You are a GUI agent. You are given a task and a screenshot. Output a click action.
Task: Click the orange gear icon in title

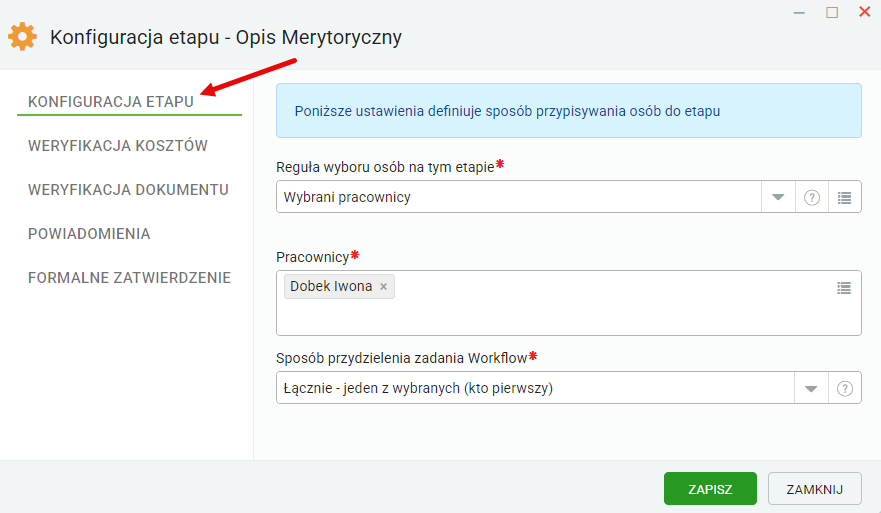(22, 37)
